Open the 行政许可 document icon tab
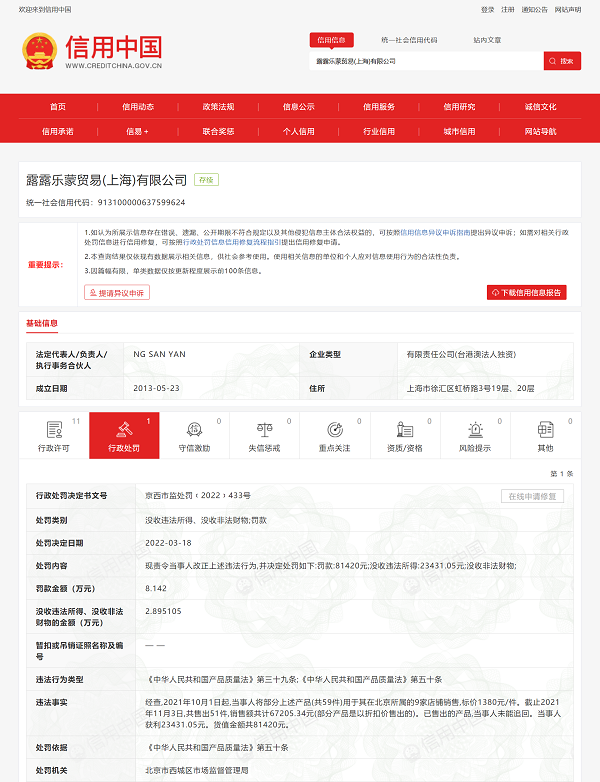The image size is (600, 782). 54,435
